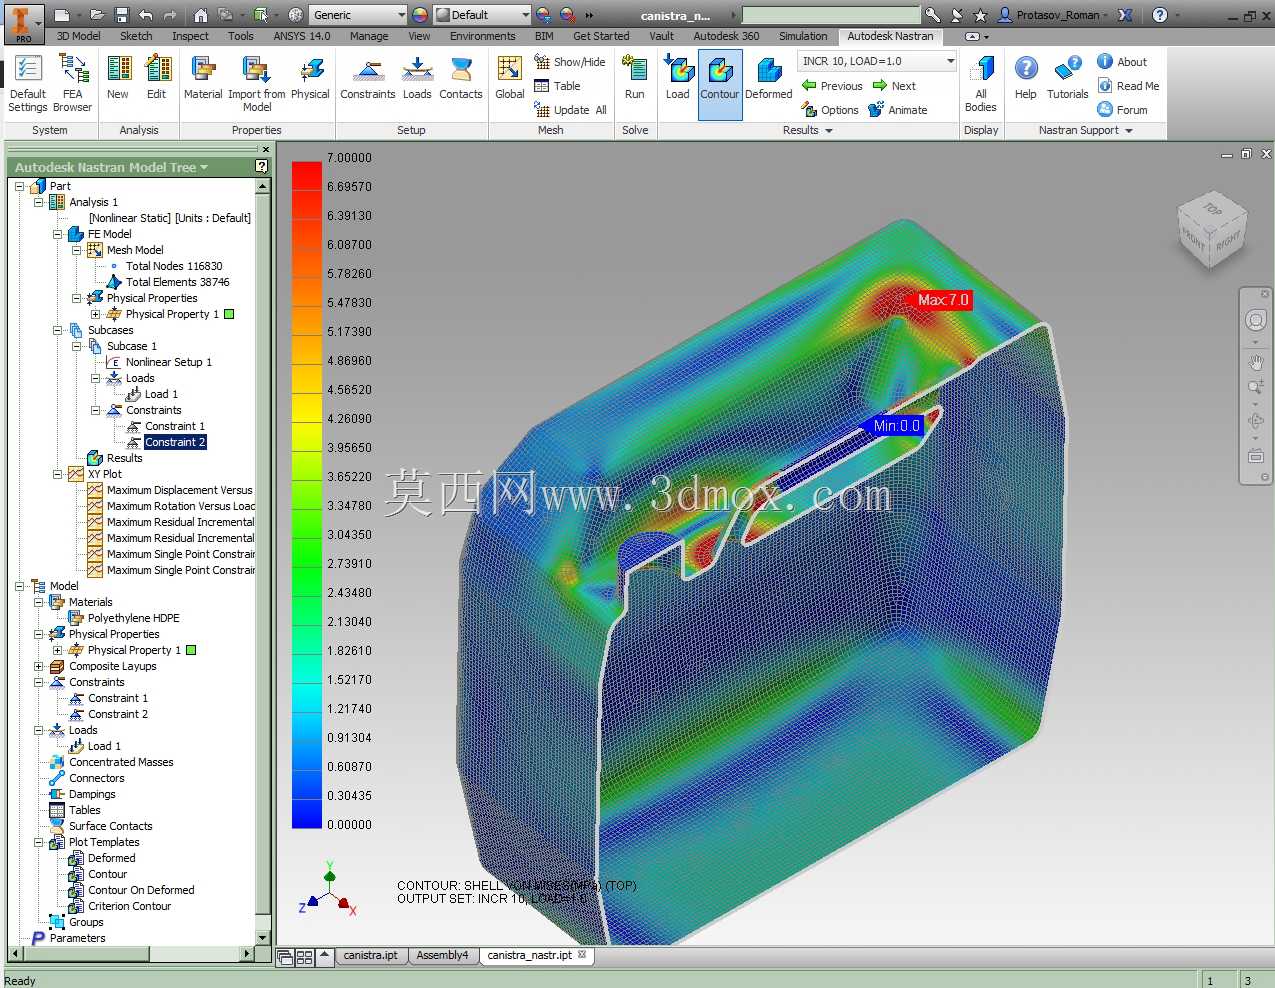Image resolution: width=1275 pixels, height=988 pixels.
Task: Click the Protasov_Roman account menu
Action: [x=1054, y=15]
